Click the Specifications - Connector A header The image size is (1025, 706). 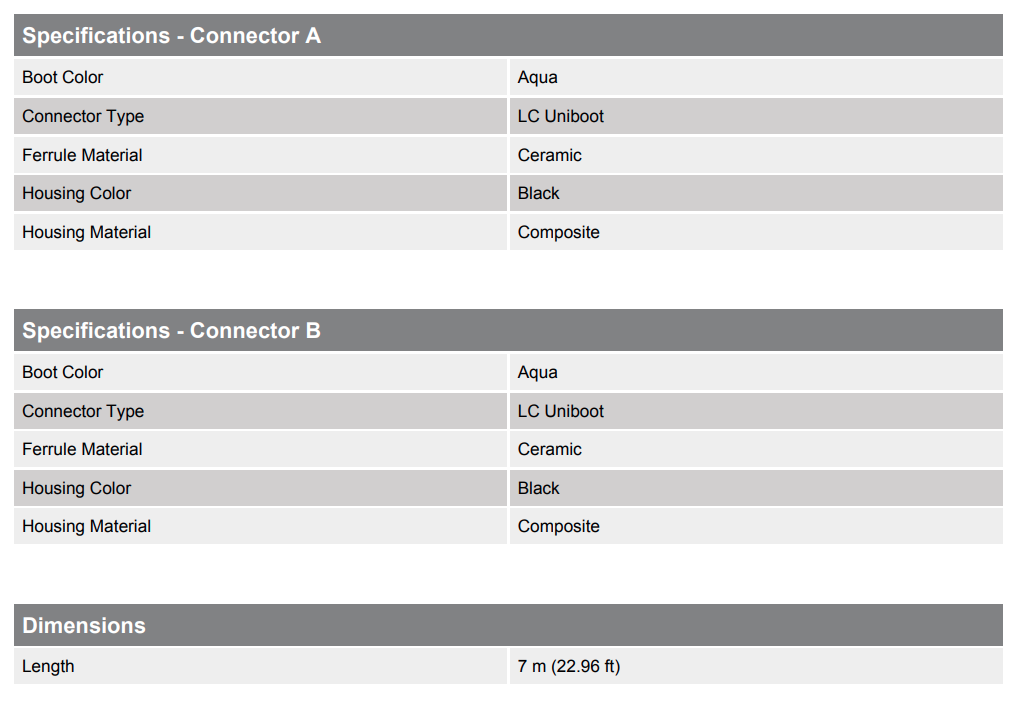171,36
